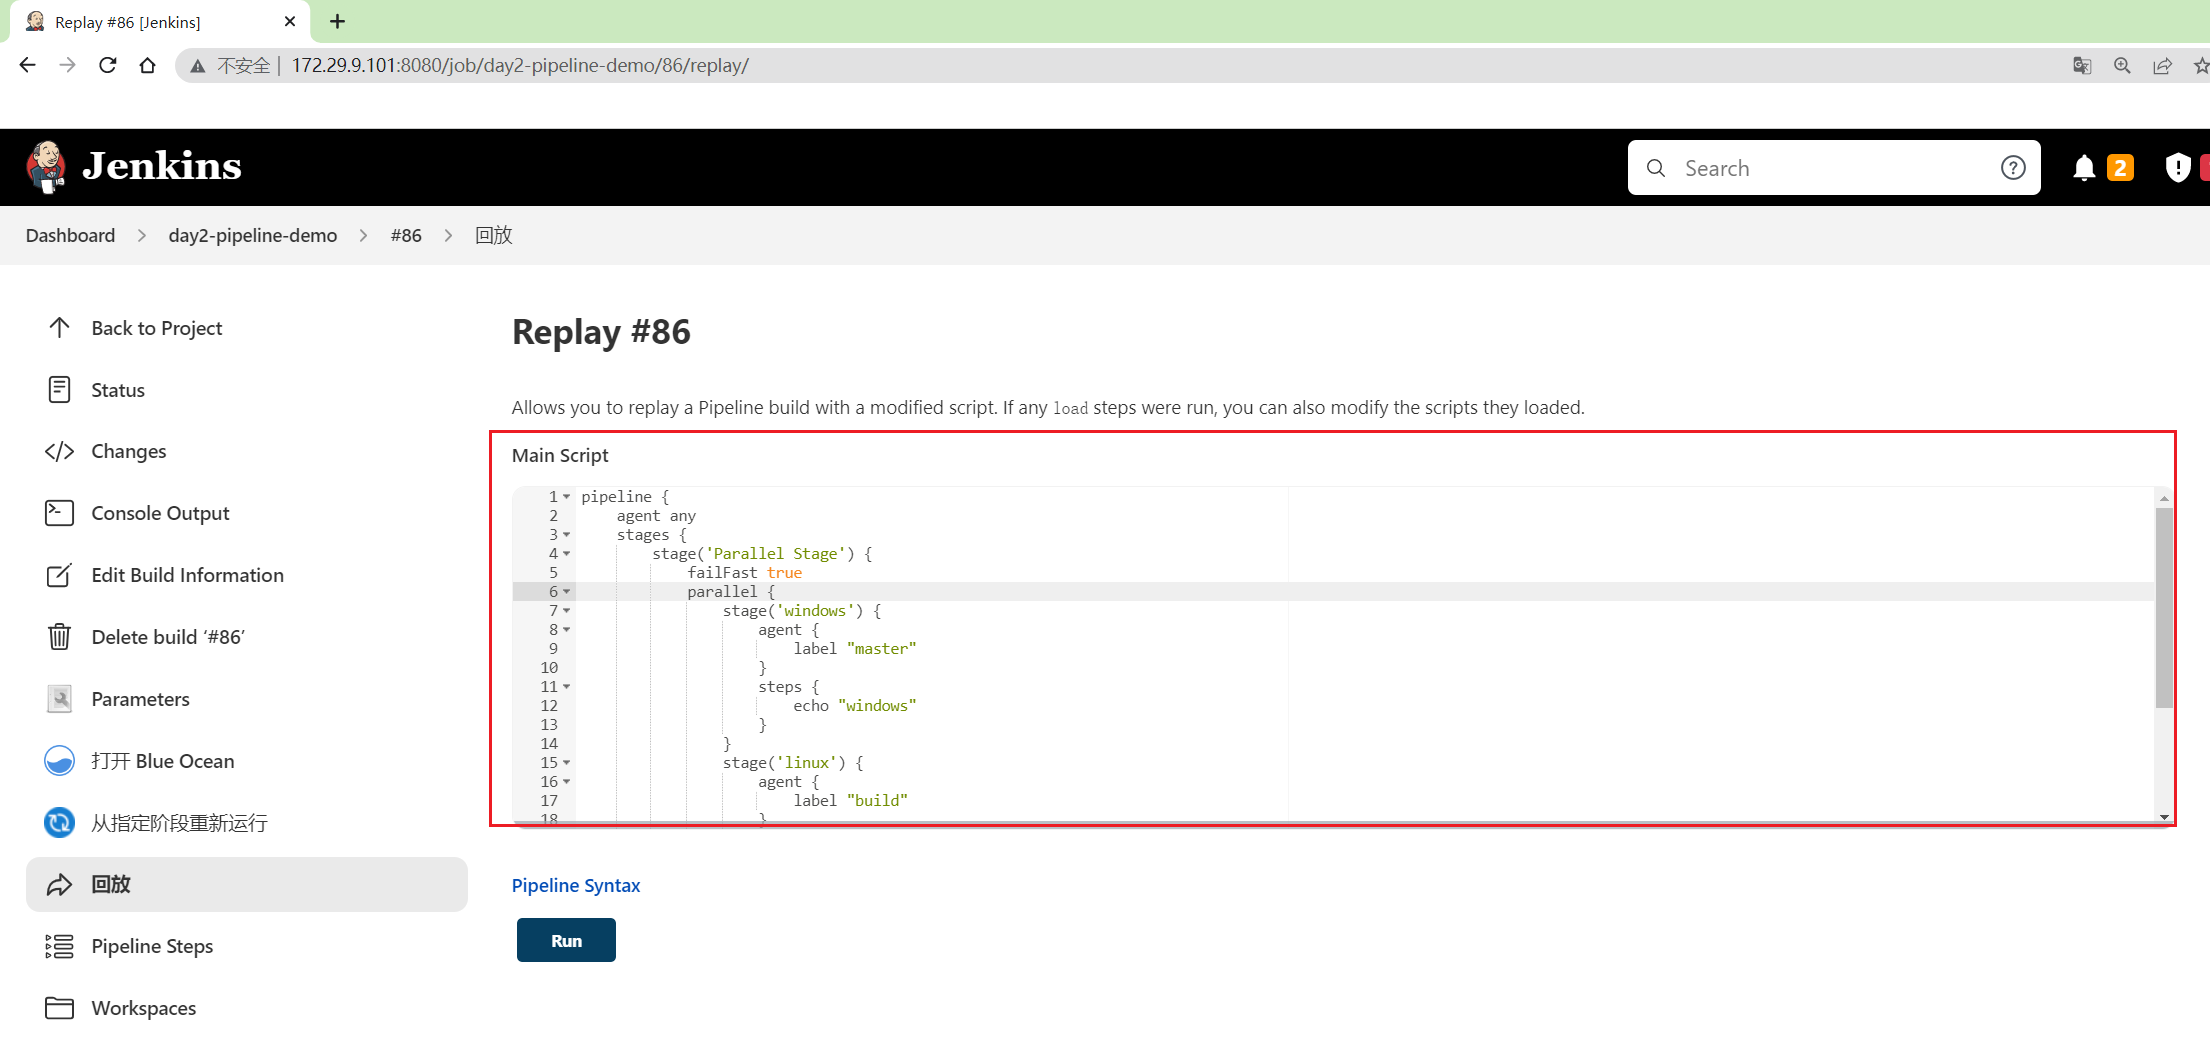The width and height of the screenshot is (2210, 1043).
Task: Open a new browser tab with plus icon
Action: (337, 21)
